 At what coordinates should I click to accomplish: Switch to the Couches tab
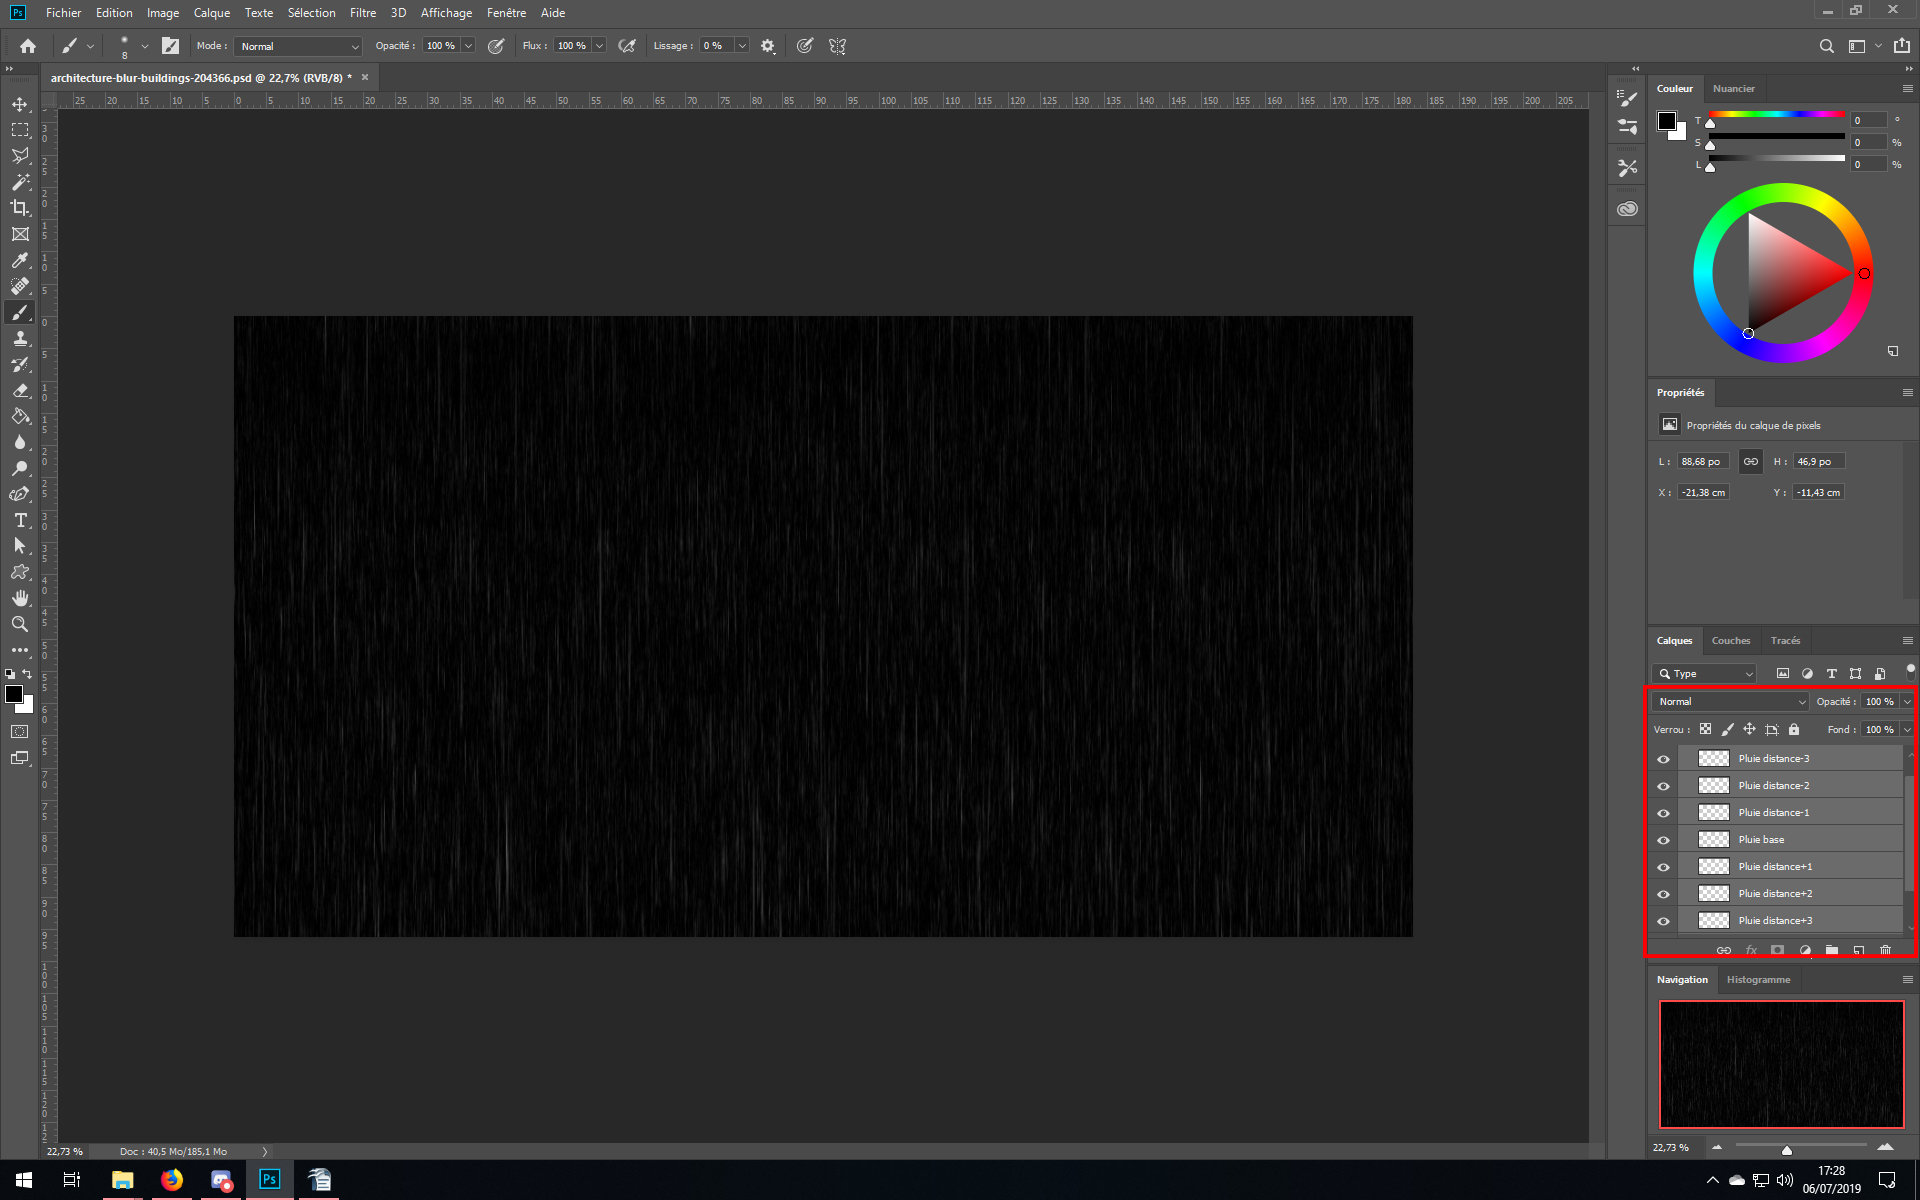coord(1730,641)
